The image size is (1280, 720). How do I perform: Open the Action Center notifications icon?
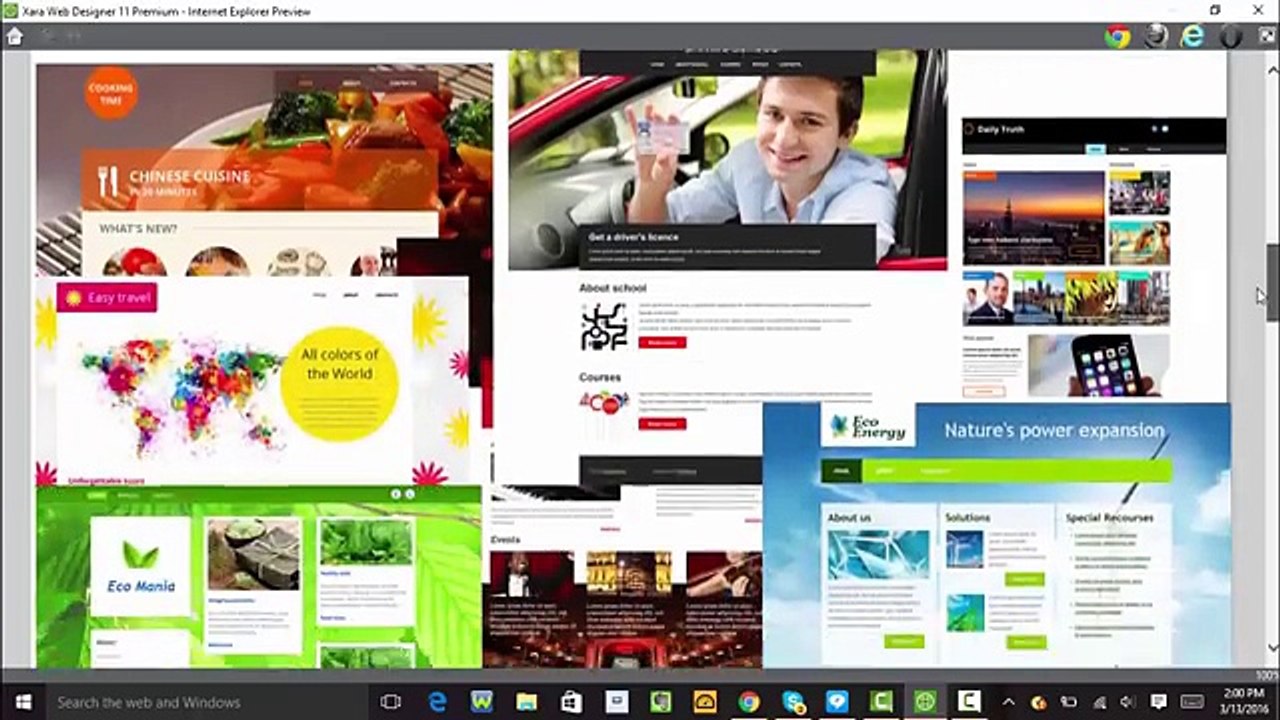pos(1158,702)
